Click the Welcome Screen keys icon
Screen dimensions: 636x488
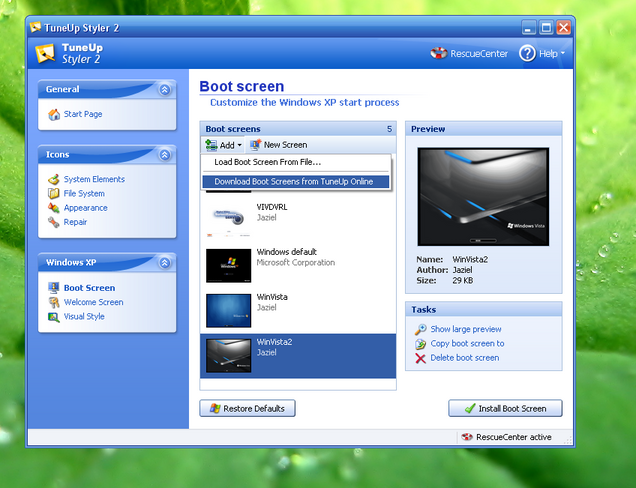54,302
